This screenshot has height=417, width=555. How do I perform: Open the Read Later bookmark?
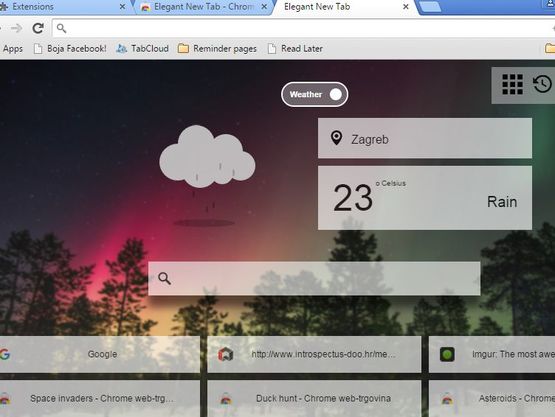295,49
